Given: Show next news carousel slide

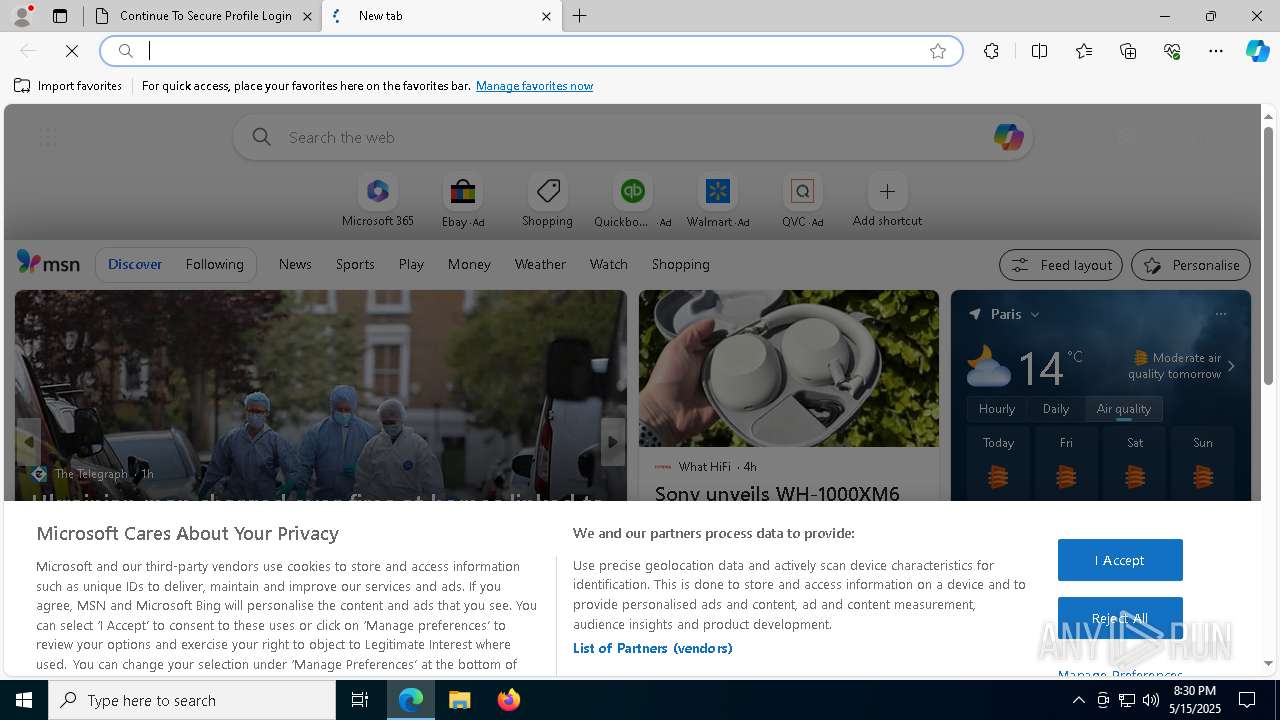Looking at the screenshot, I should [x=613, y=442].
